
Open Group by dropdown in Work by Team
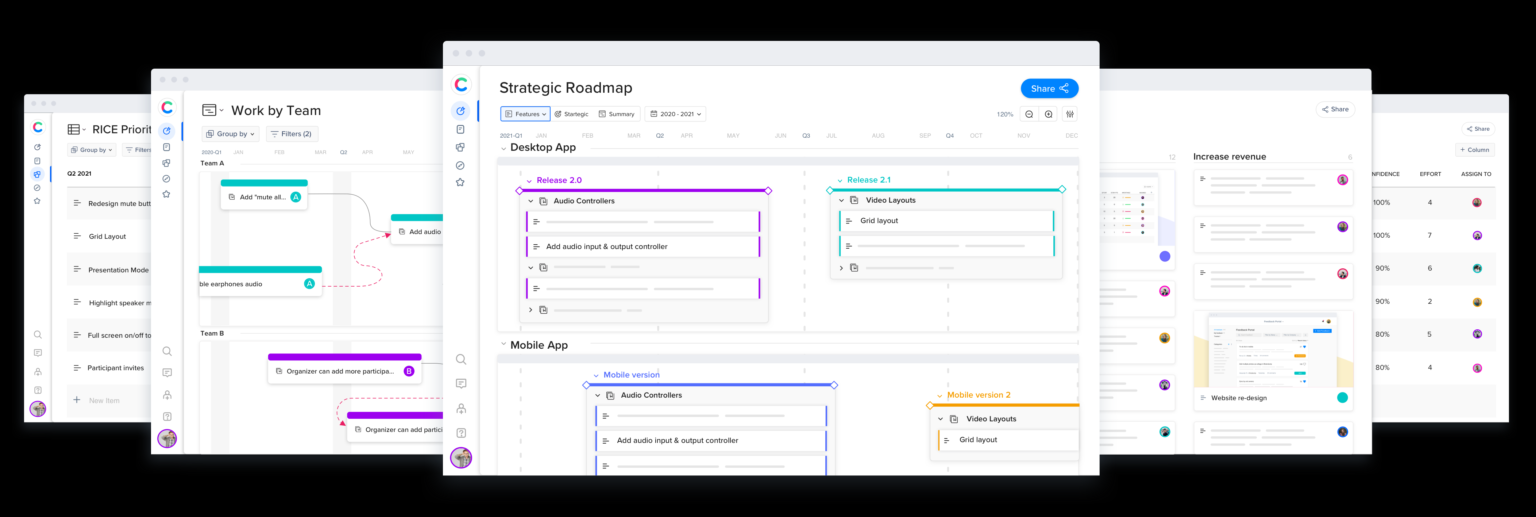[x=231, y=133]
